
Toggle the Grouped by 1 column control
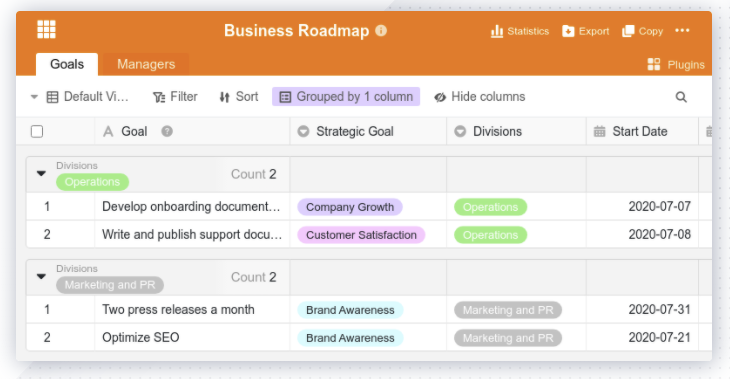346,97
